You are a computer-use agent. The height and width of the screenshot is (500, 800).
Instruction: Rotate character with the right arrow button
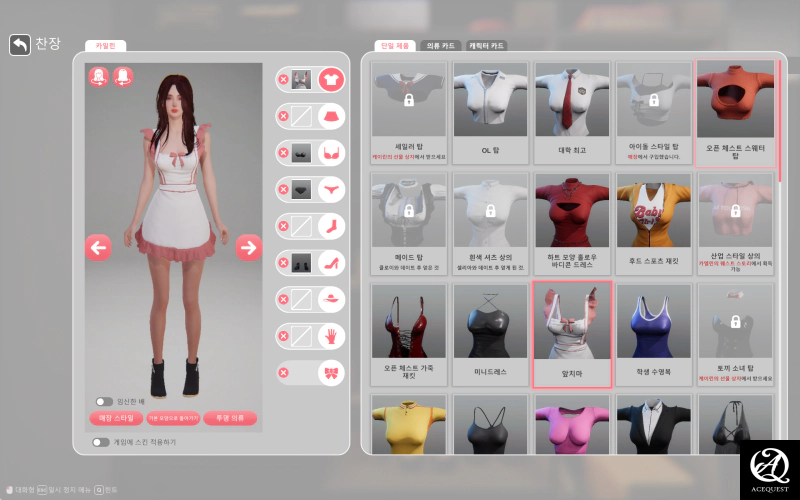pos(248,247)
